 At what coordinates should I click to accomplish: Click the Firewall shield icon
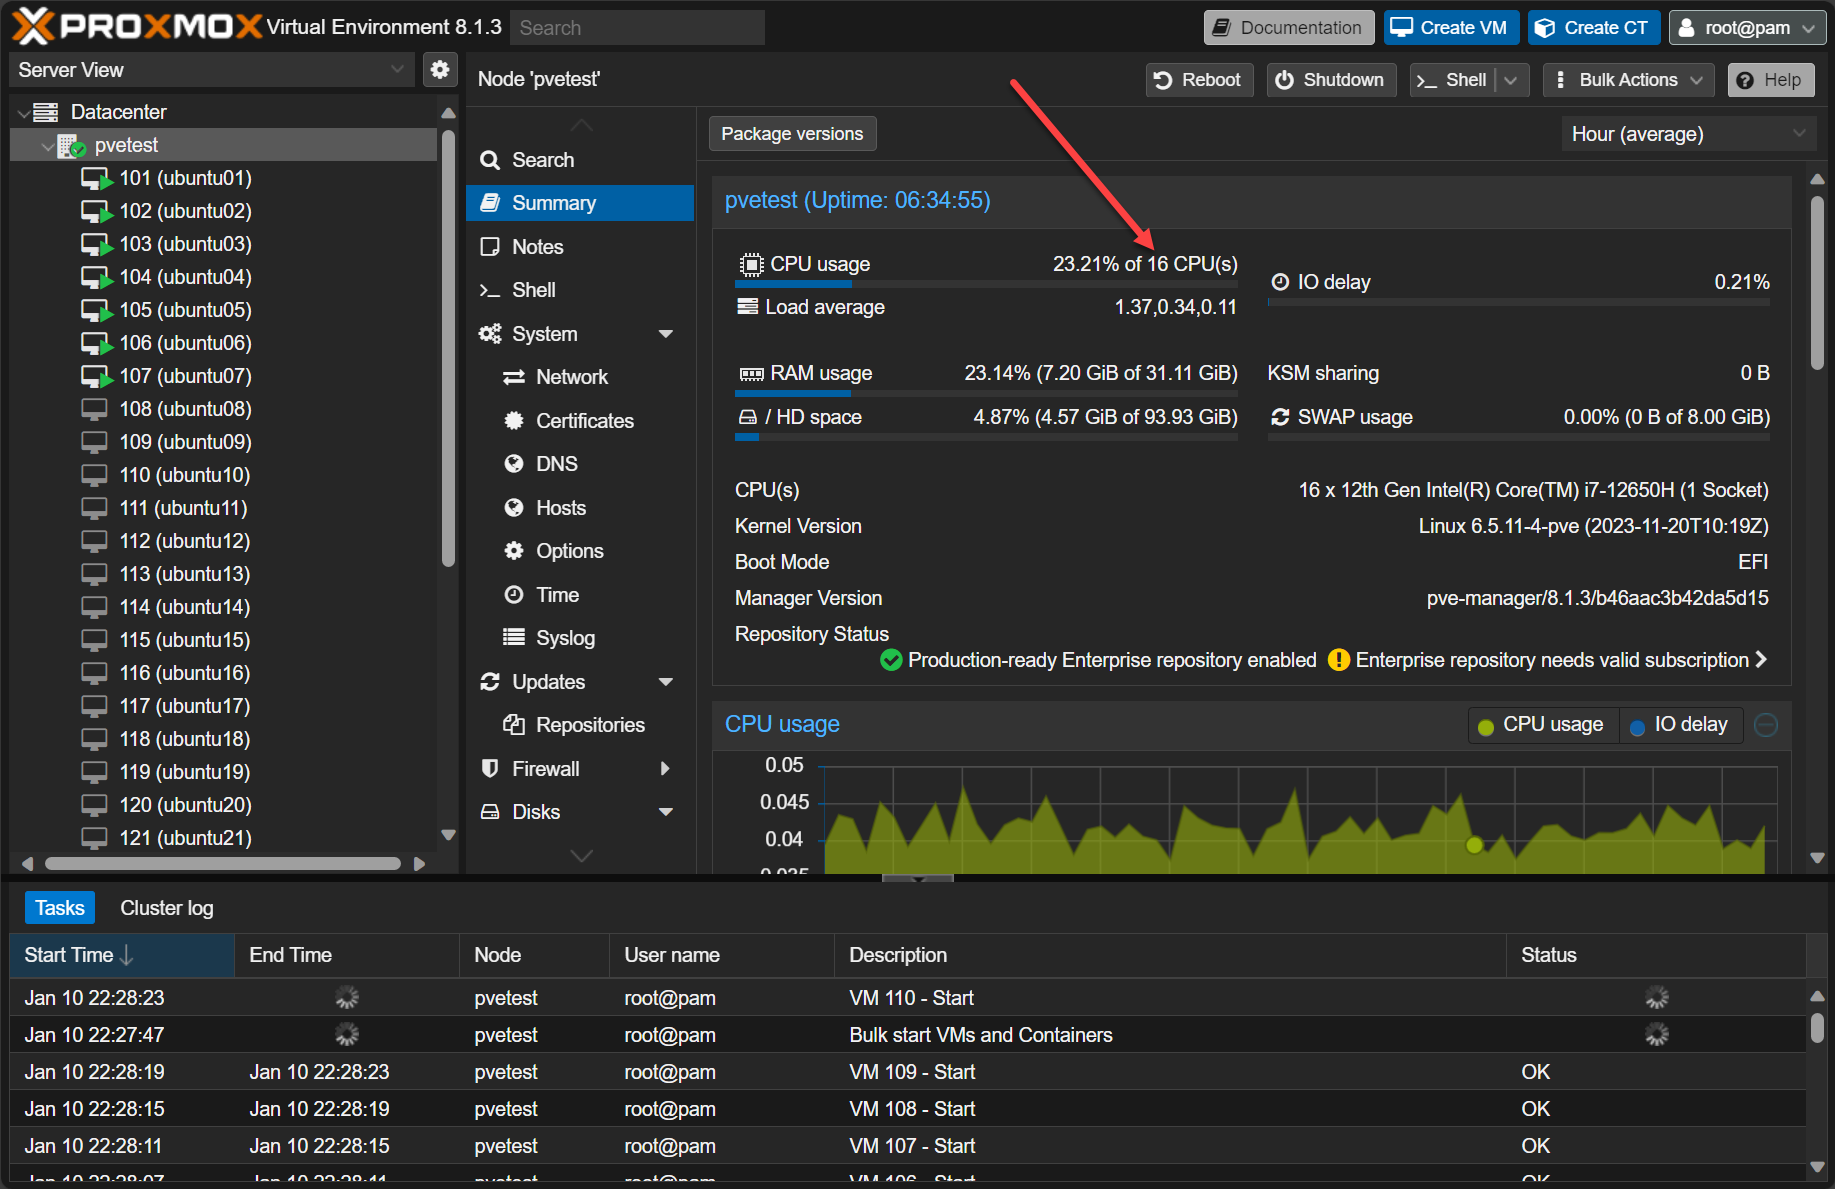pos(490,769)
